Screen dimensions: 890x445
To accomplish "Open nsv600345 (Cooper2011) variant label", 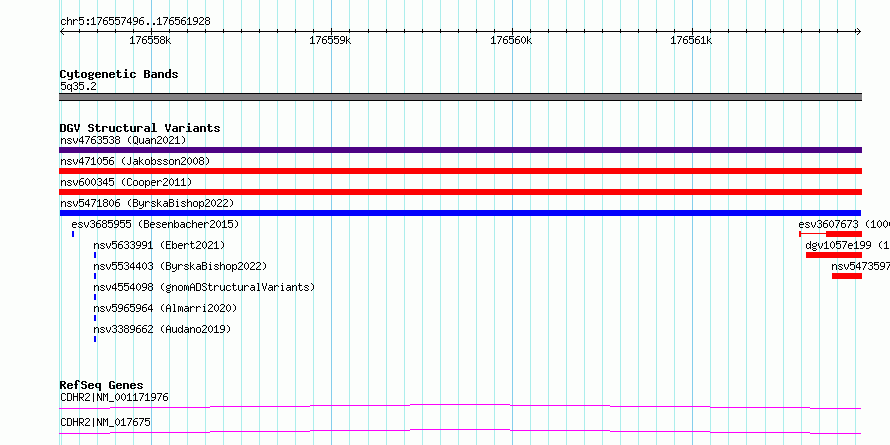I will 126,182.
